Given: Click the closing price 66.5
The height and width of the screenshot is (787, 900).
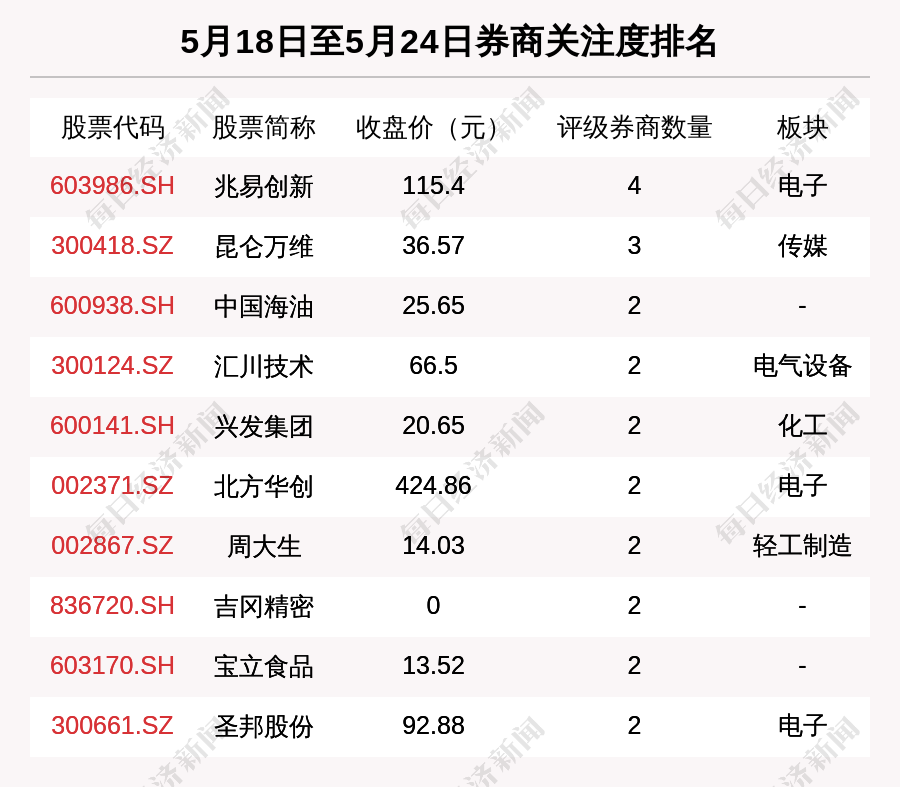Looking at the screenshot, I should [433, 366].
